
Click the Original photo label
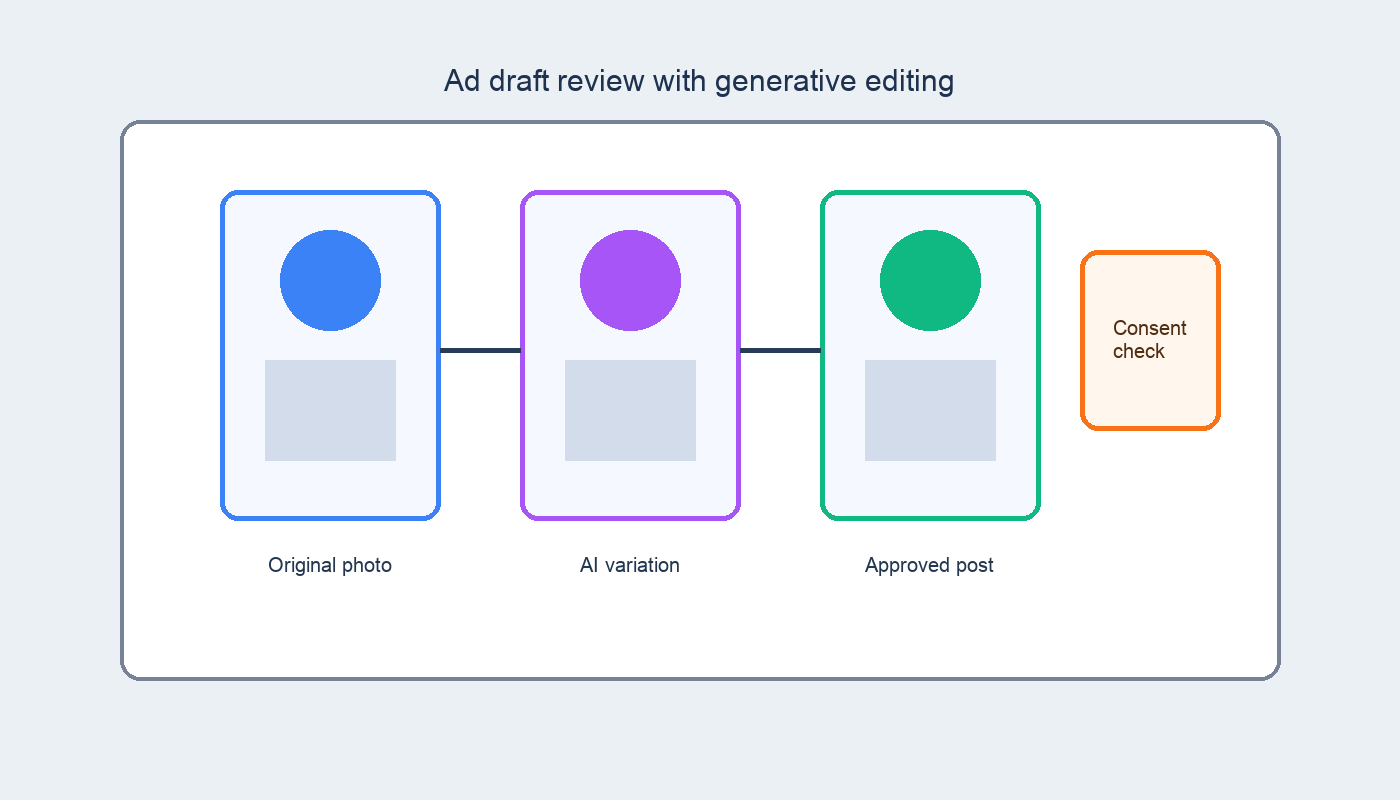pos(330,565)
